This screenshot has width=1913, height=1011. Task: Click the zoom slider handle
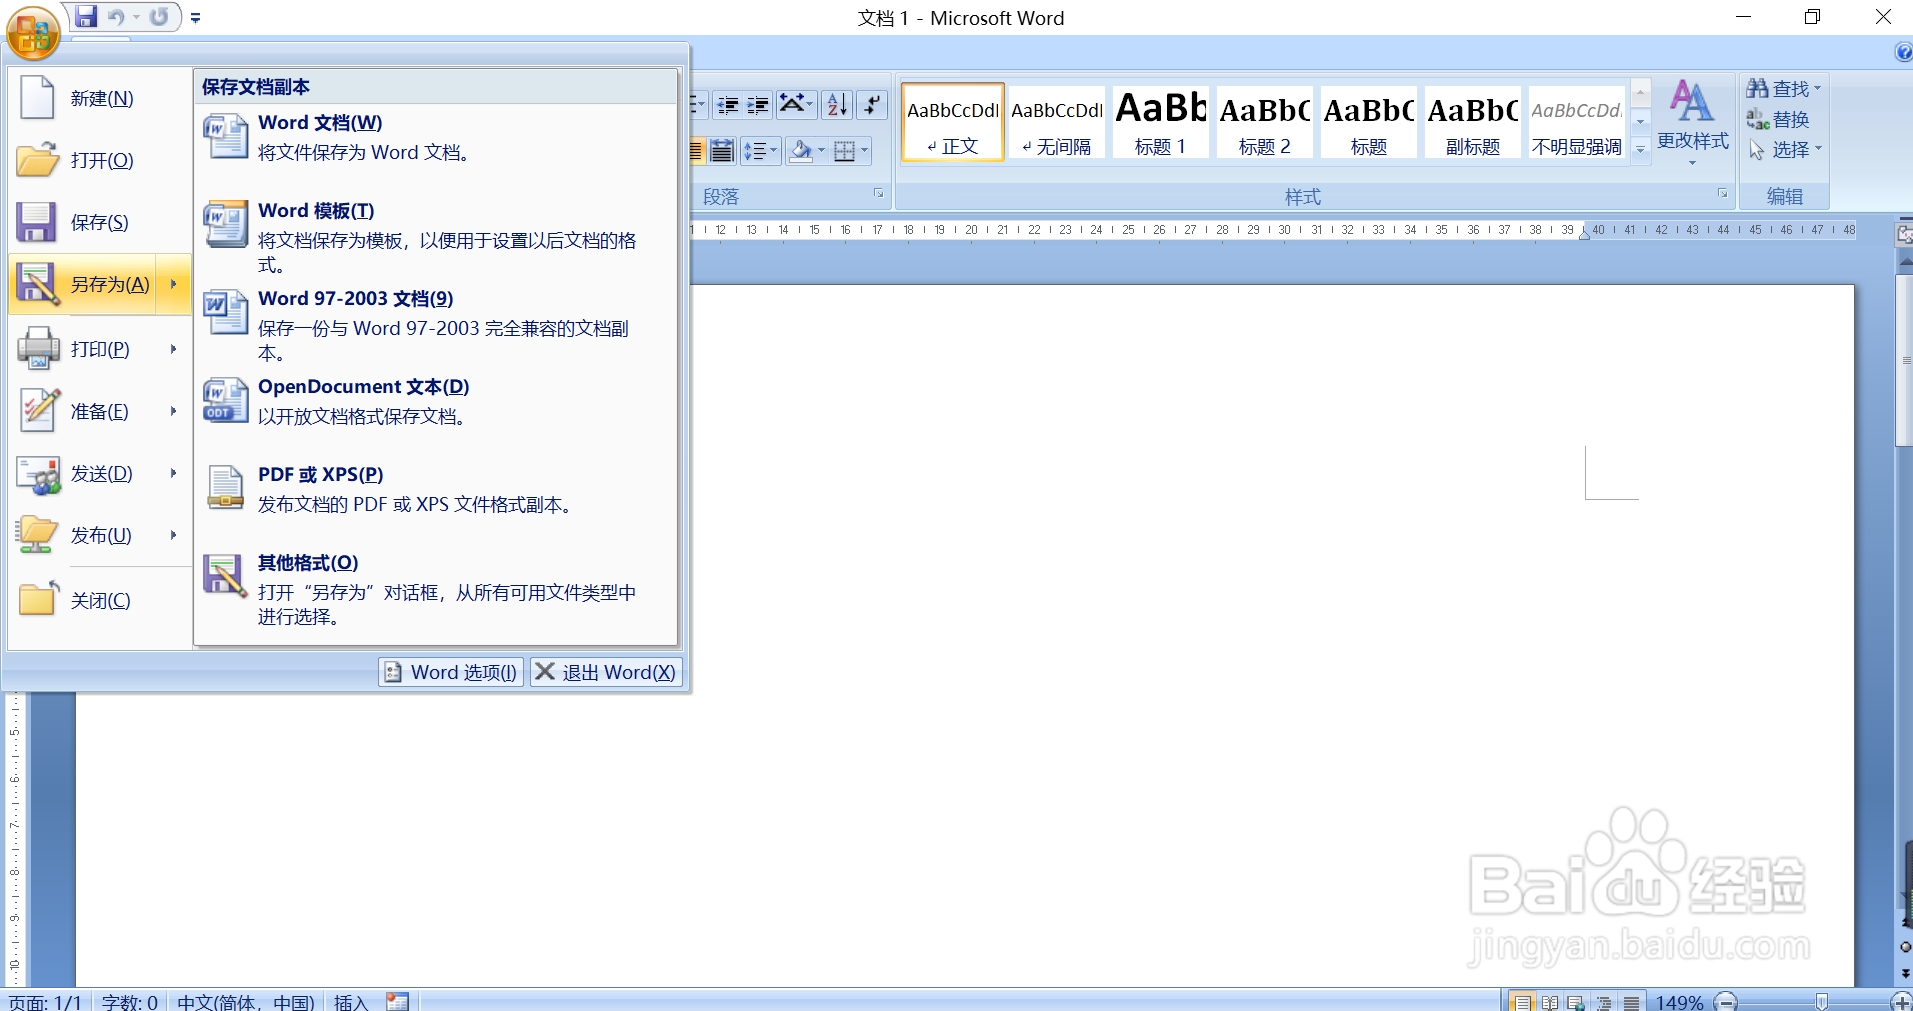pyautogui.click(x=1822, y=1001)
